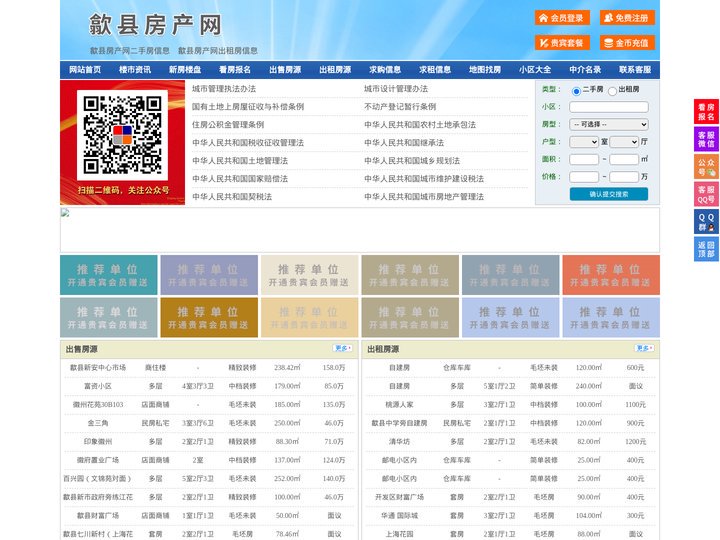Click the 确认提交搜索 search button
The width and height of the screenshot is (720, 540).
click(609, 194)
